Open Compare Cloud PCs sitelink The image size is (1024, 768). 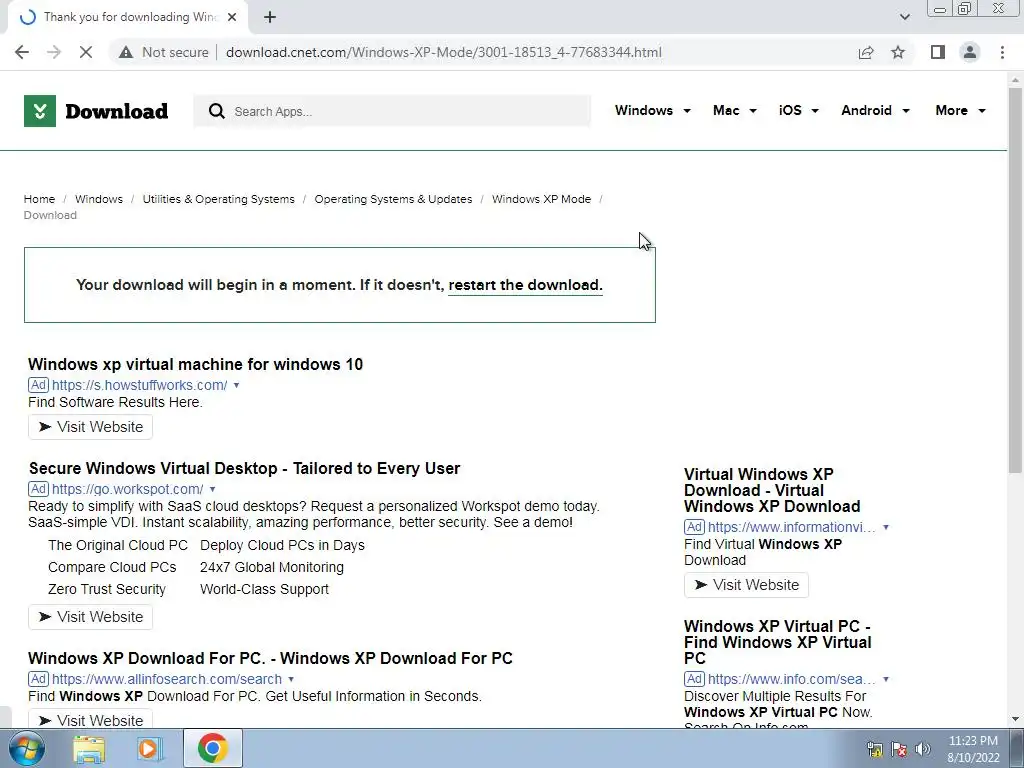tap(112, 568)
